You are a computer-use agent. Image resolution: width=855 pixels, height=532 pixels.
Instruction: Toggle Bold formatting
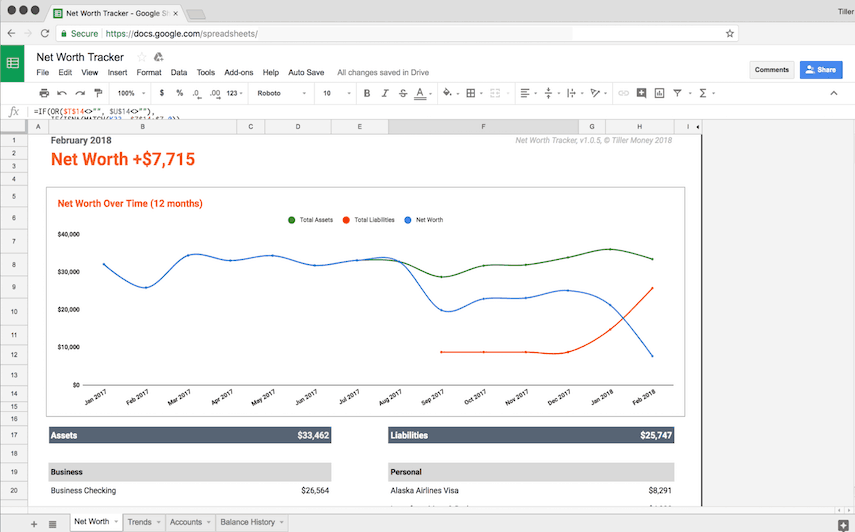(367, 93)
